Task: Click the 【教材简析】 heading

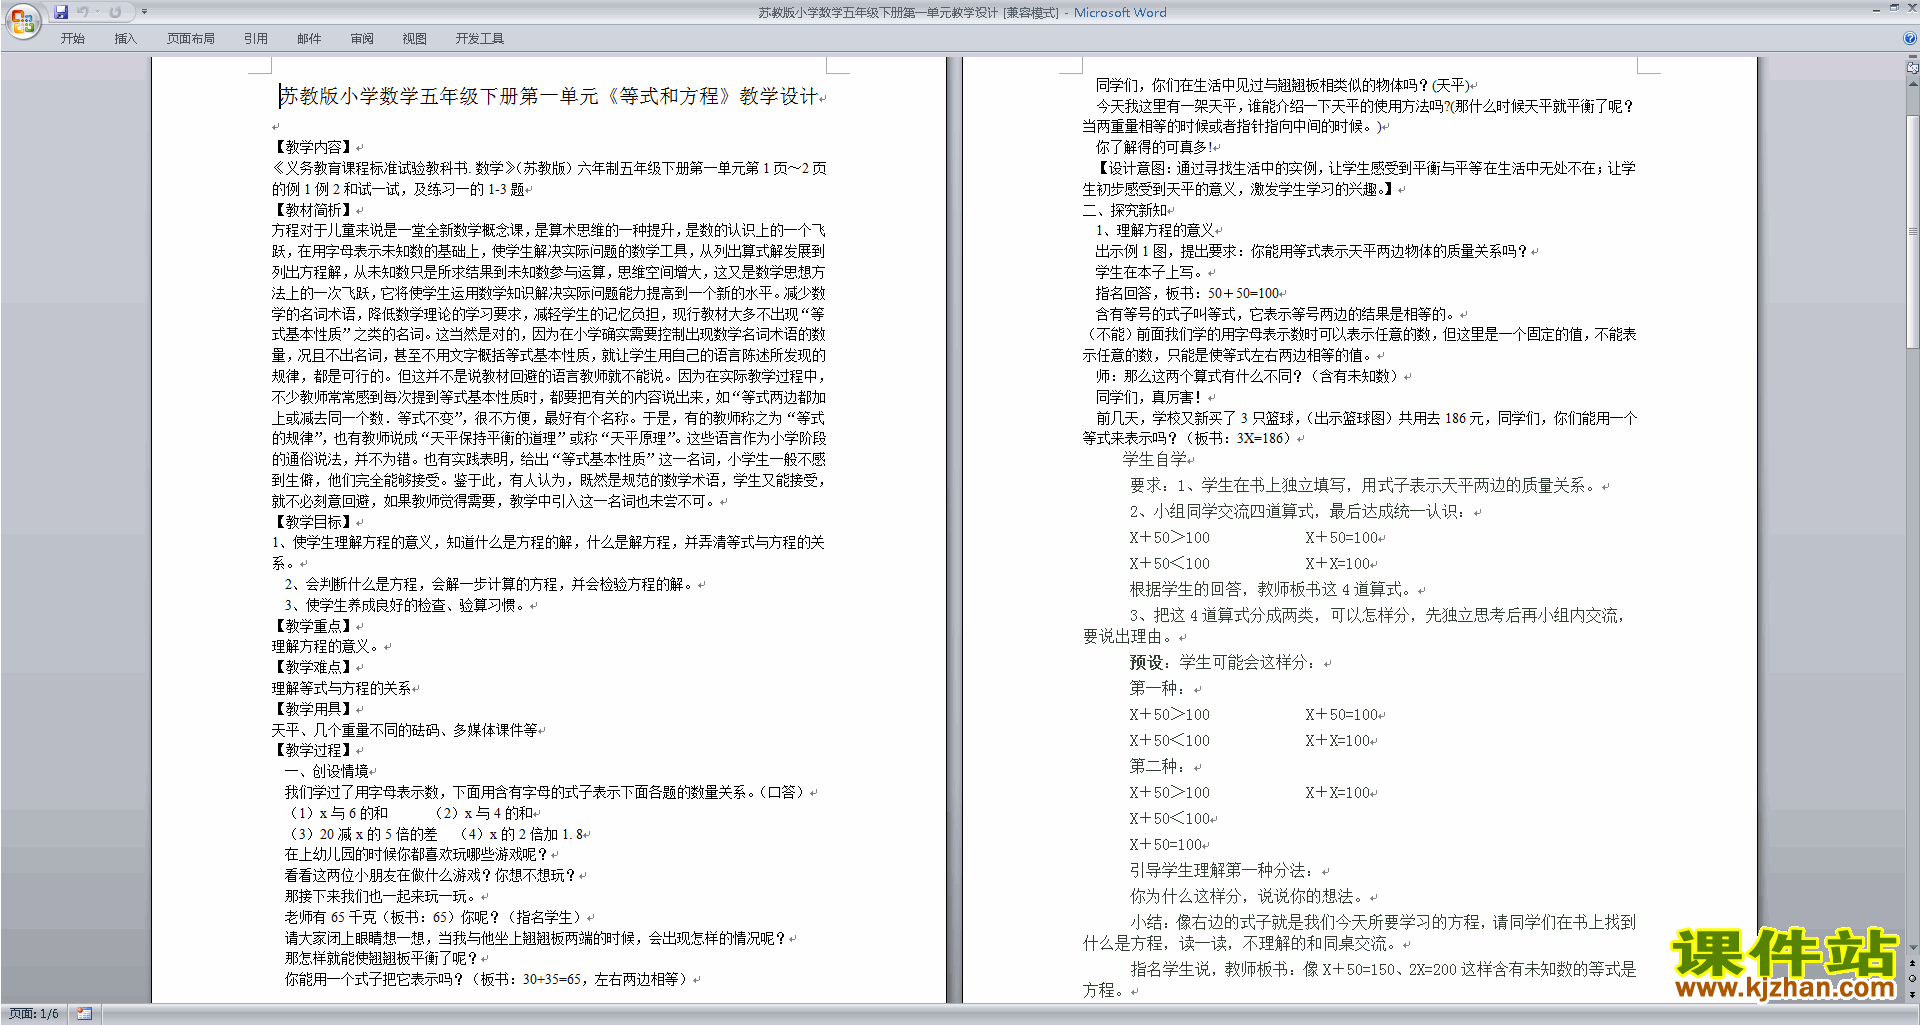Action: 313,210
